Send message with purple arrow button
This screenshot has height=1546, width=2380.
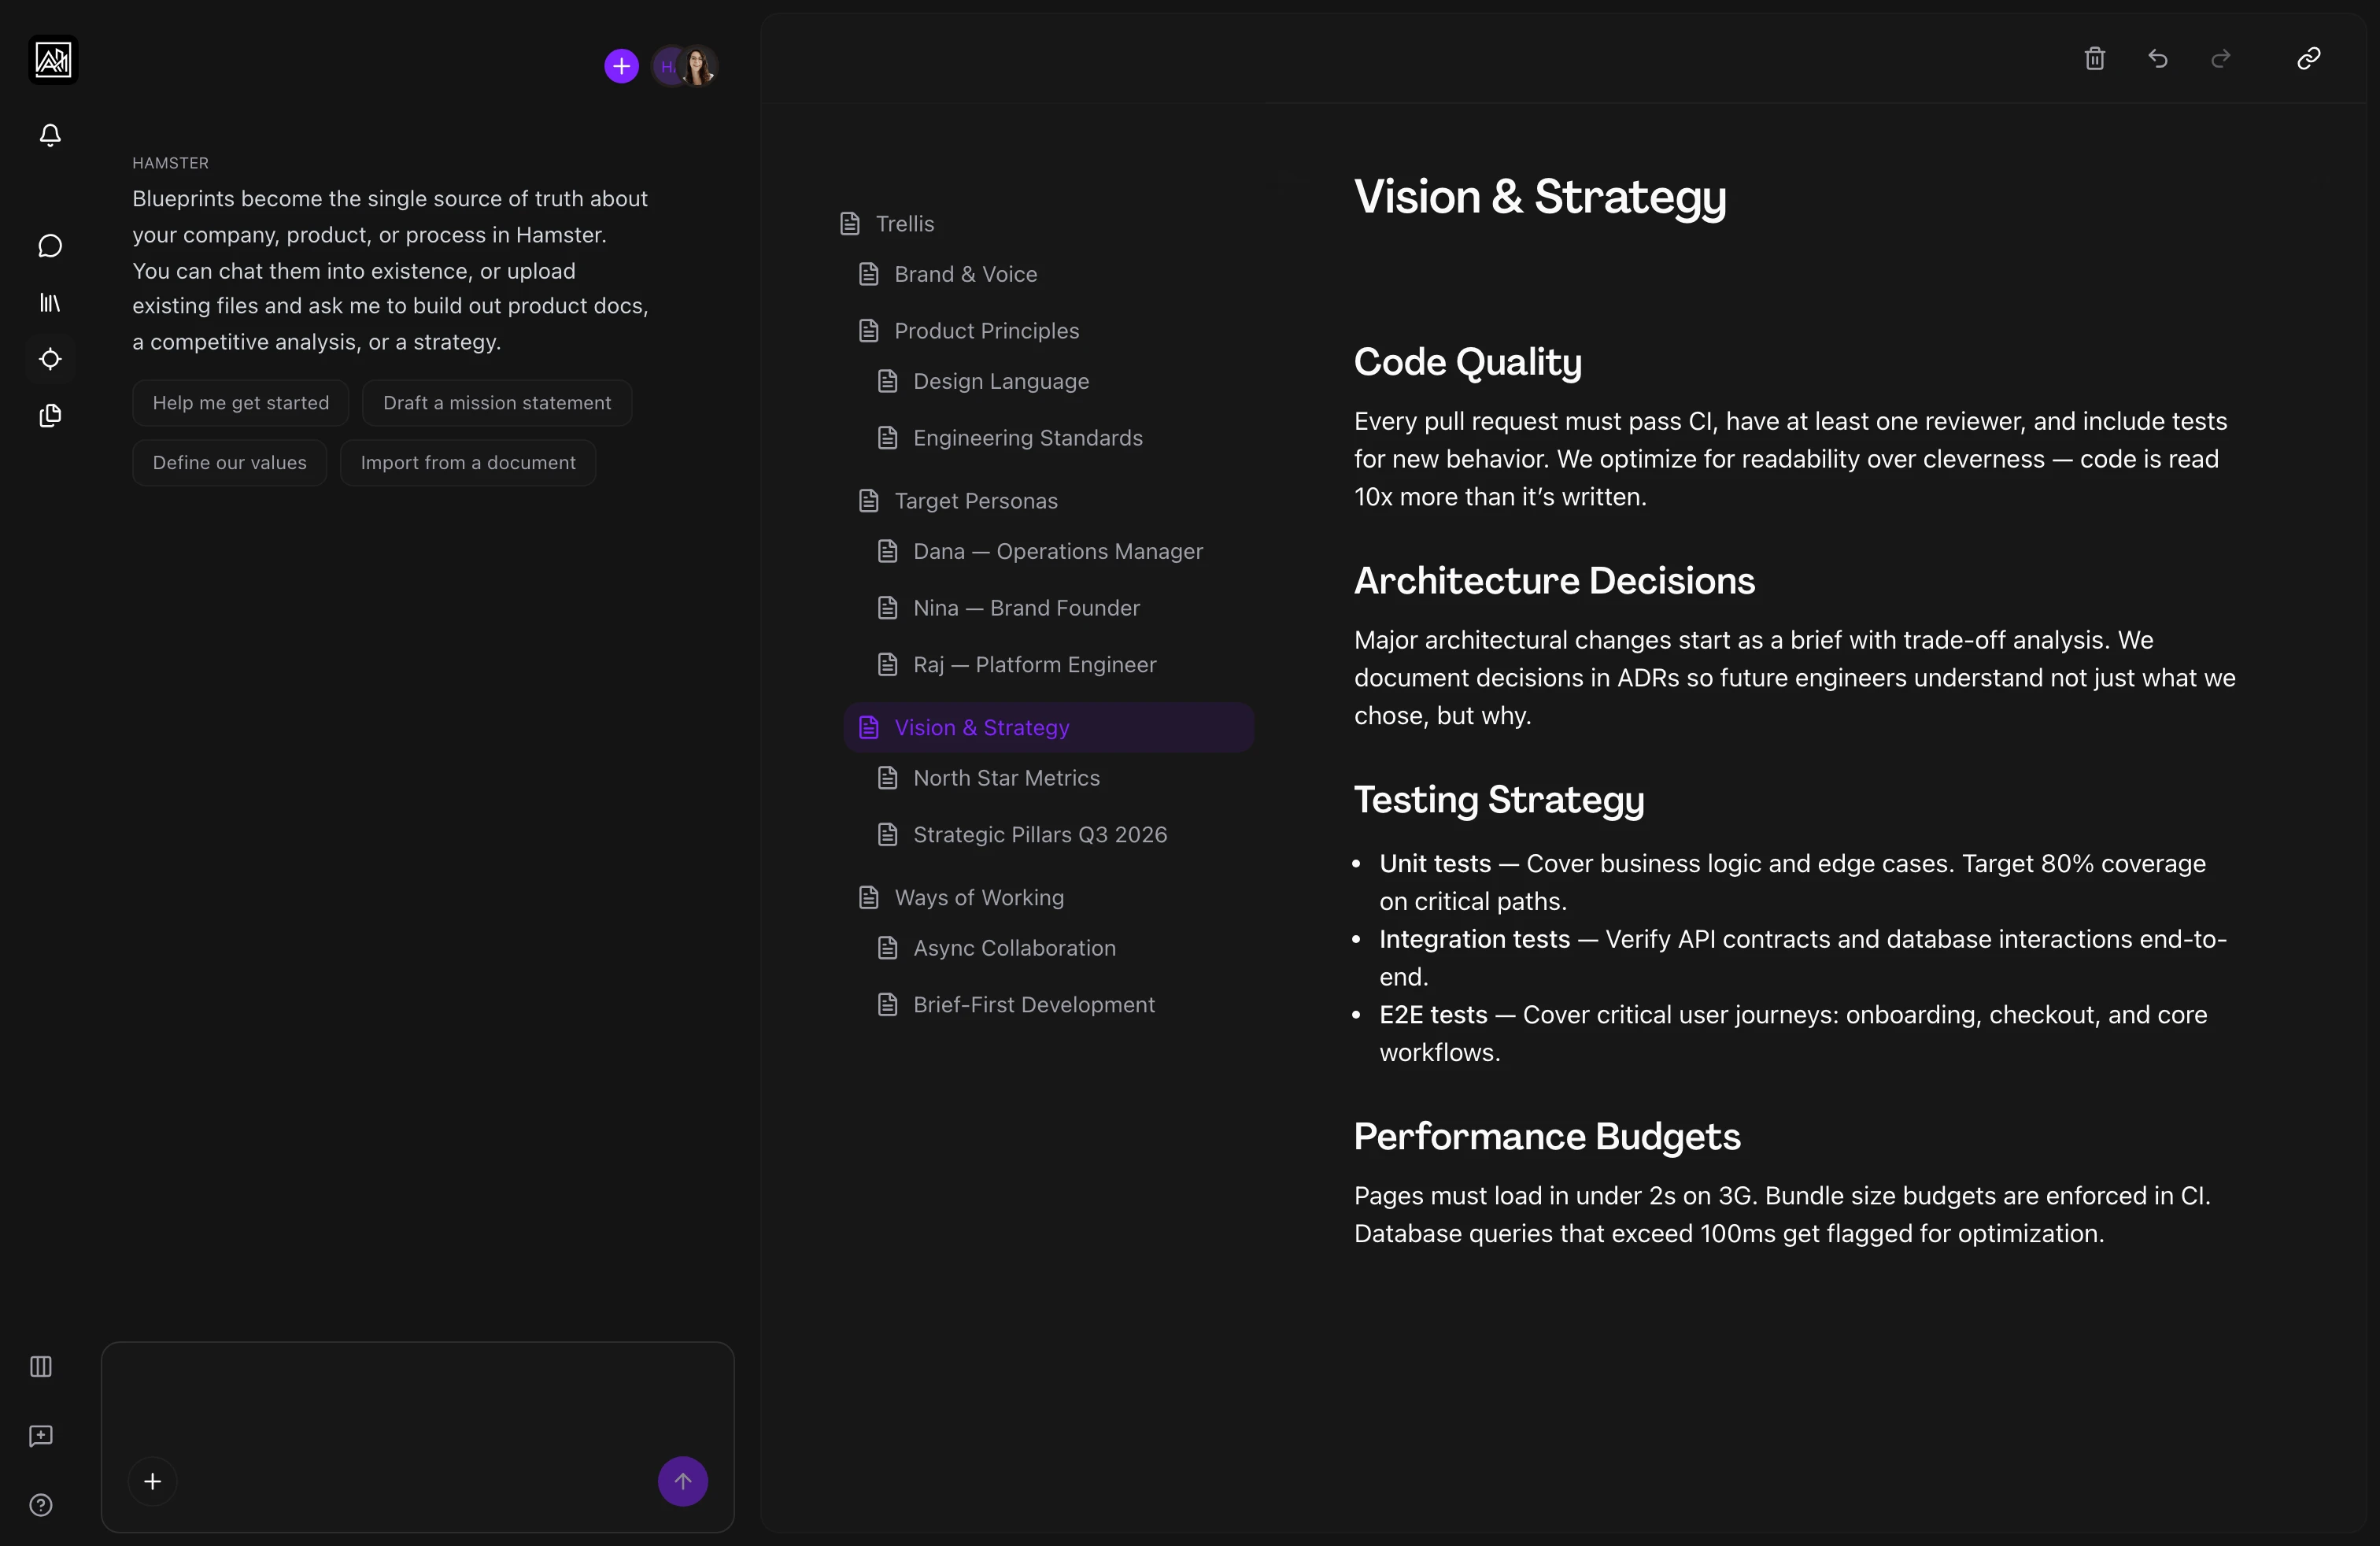[683, 1481]
